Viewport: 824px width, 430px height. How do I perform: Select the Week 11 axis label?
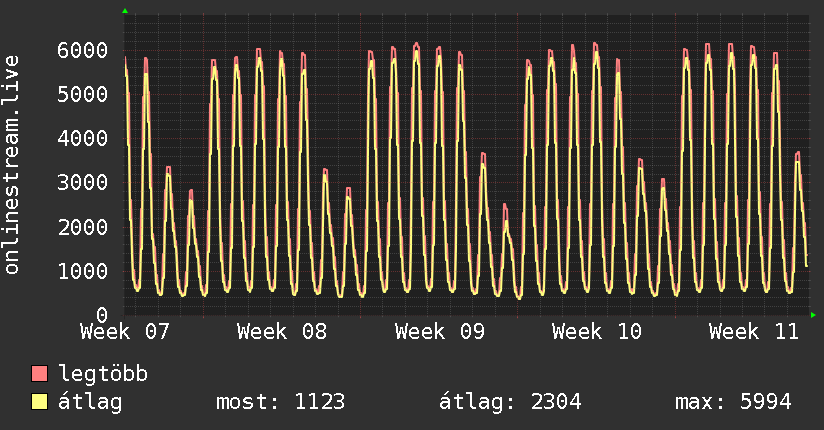753,332
